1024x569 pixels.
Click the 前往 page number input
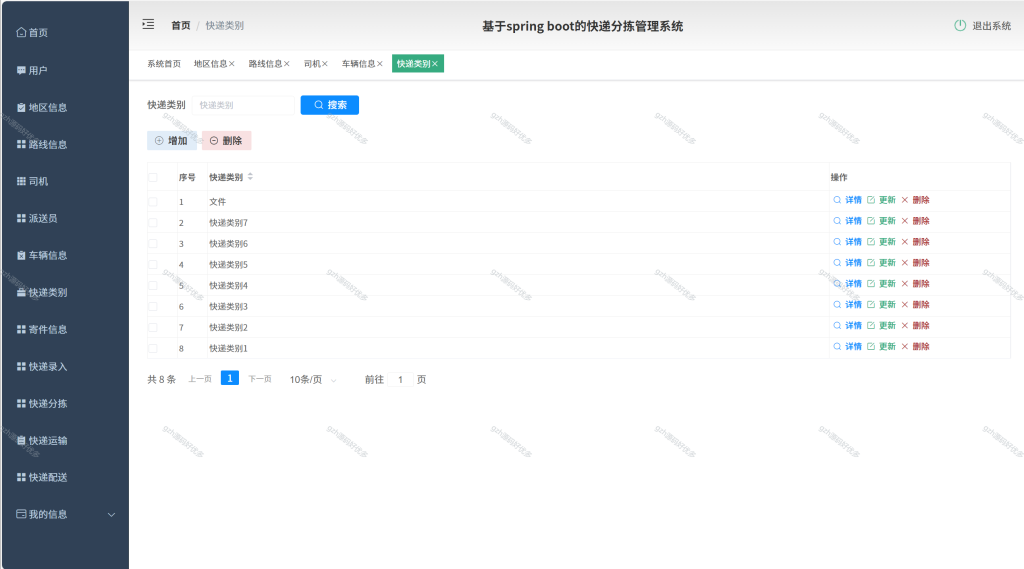click(x=400, y=380)
